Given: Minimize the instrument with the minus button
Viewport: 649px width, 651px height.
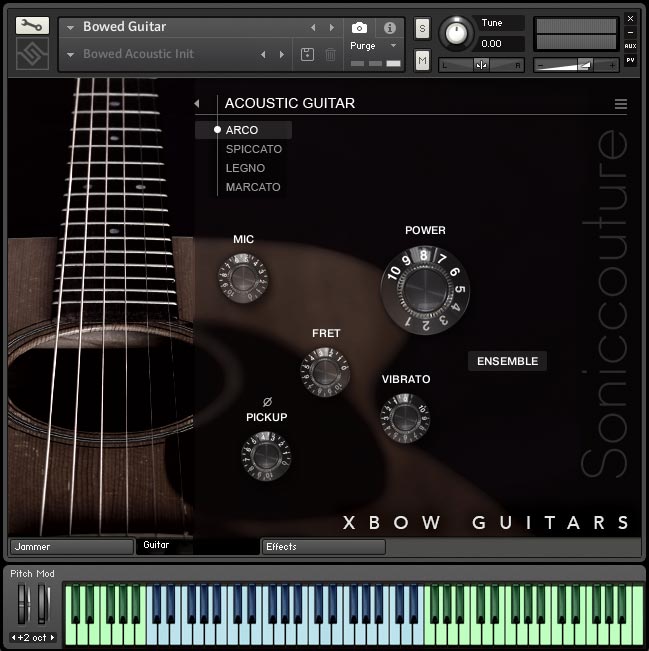Looking at the screenshot, I should click(x=630, y=32).
